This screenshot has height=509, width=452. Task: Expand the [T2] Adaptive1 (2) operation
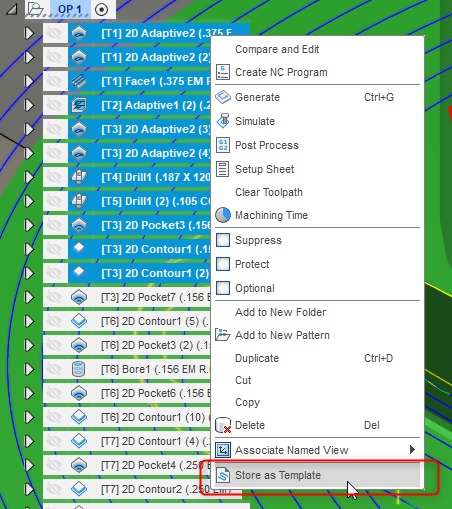pyautogui.click(x=29, y=105)
